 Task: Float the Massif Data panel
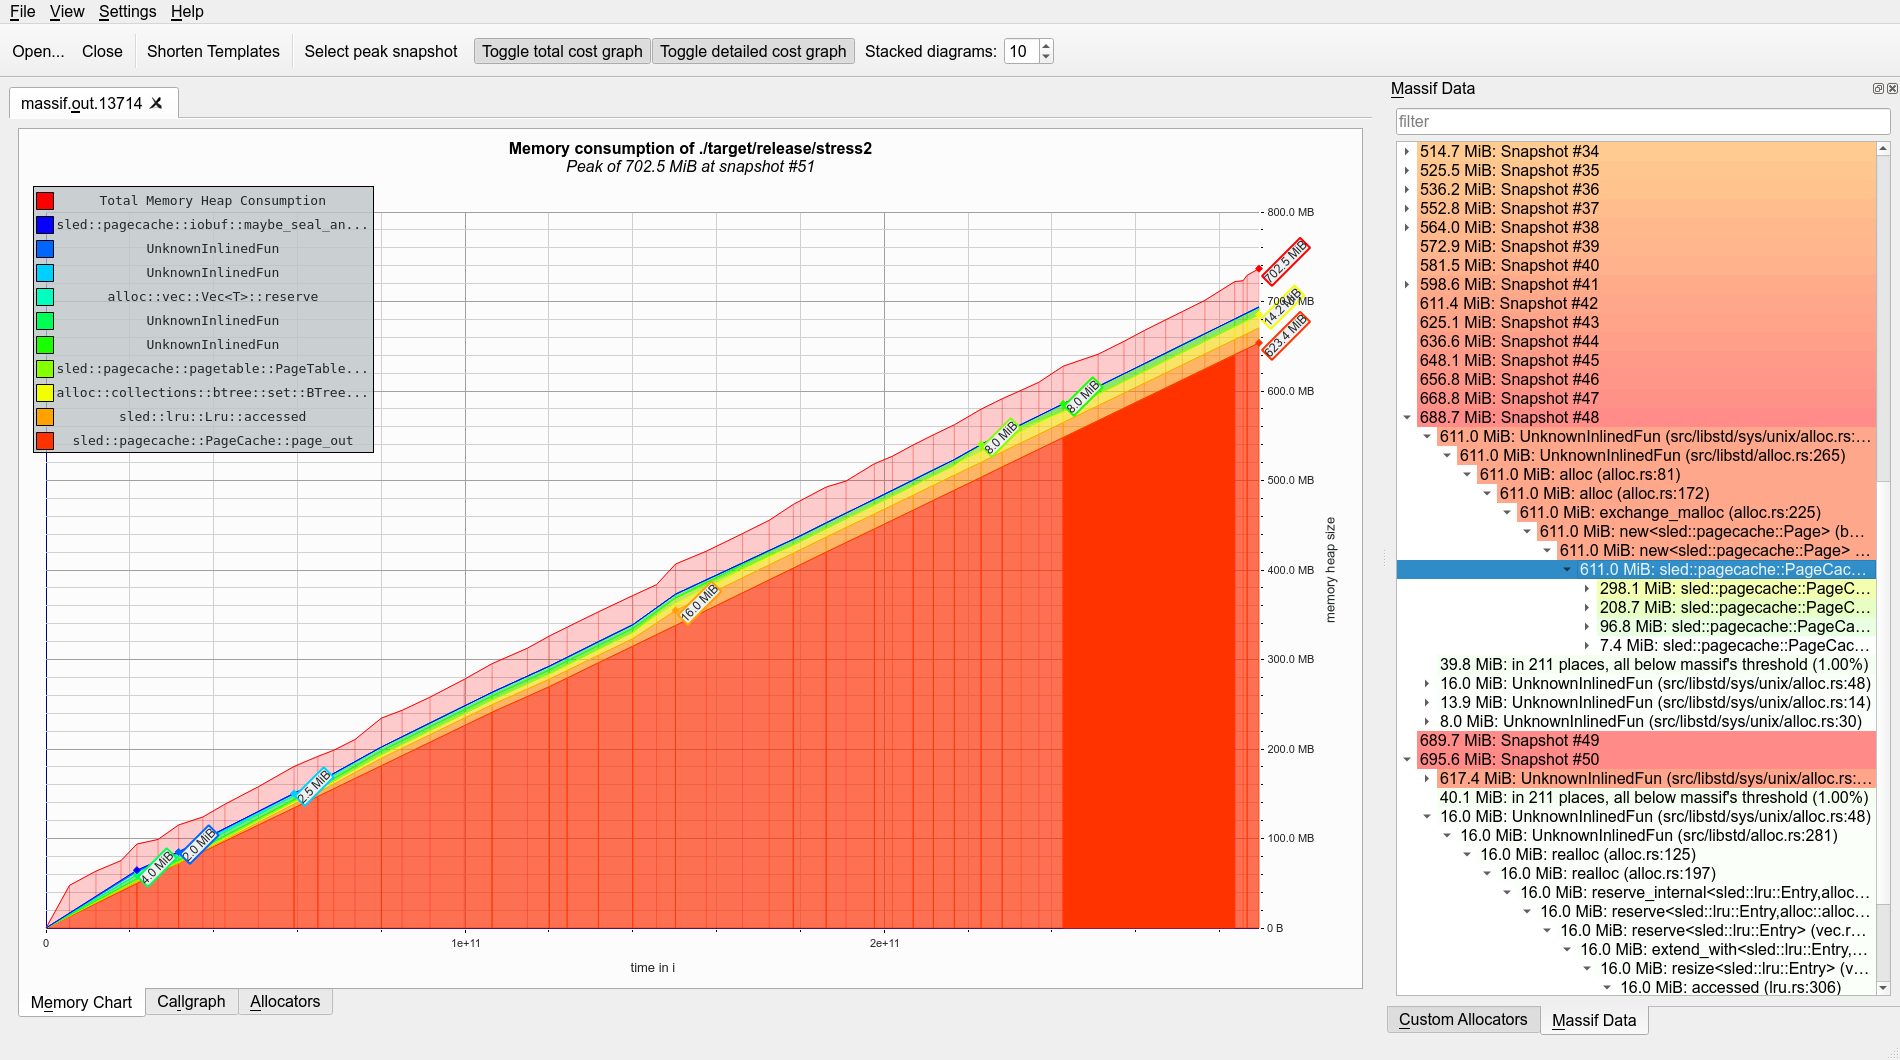coord(1878,88)
